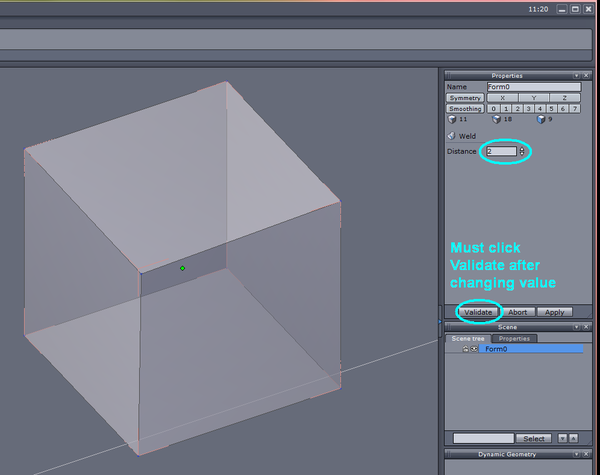Click the up arrow next to Select
Viewport: 600px width, 475px height.
573,438
